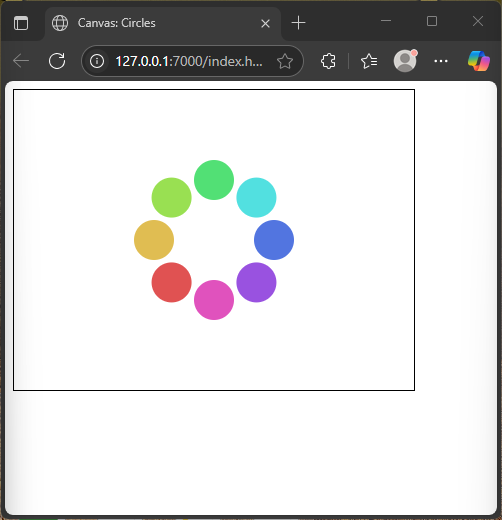502x520 pixels.
Task: Refresh the current page
Action: tap(57, 61)
